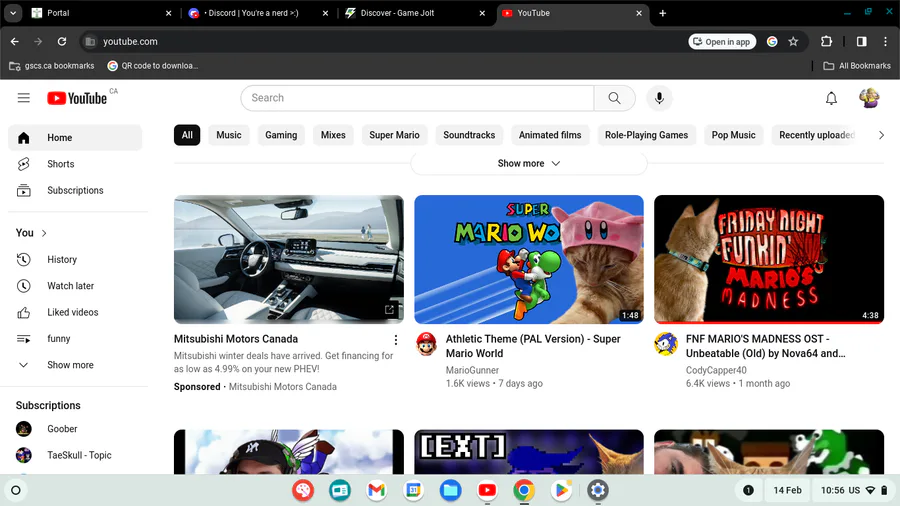Open the Friday Night Funkin thumbnail
The width and height of the screenshot is (900, 506).
click(769, 259)
